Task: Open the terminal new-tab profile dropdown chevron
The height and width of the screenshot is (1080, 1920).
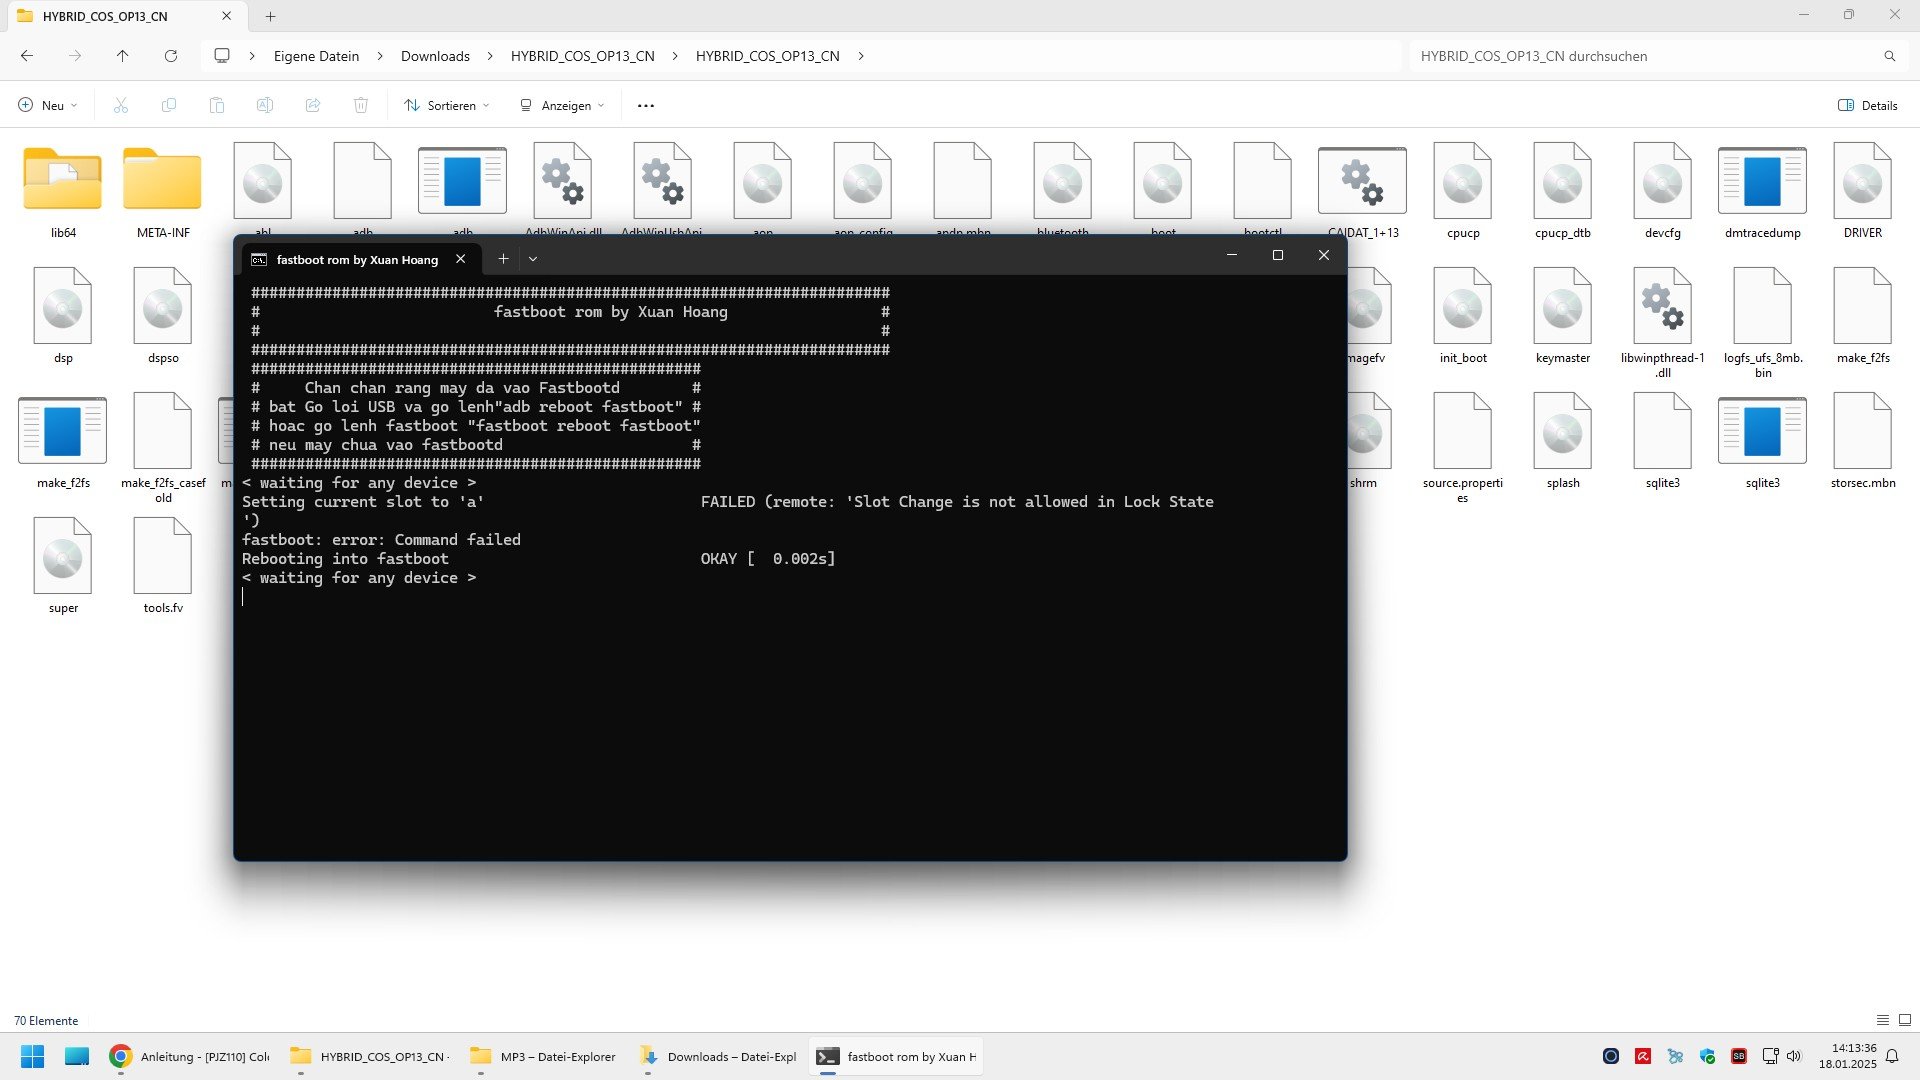Action: click(x=533, y=259)
